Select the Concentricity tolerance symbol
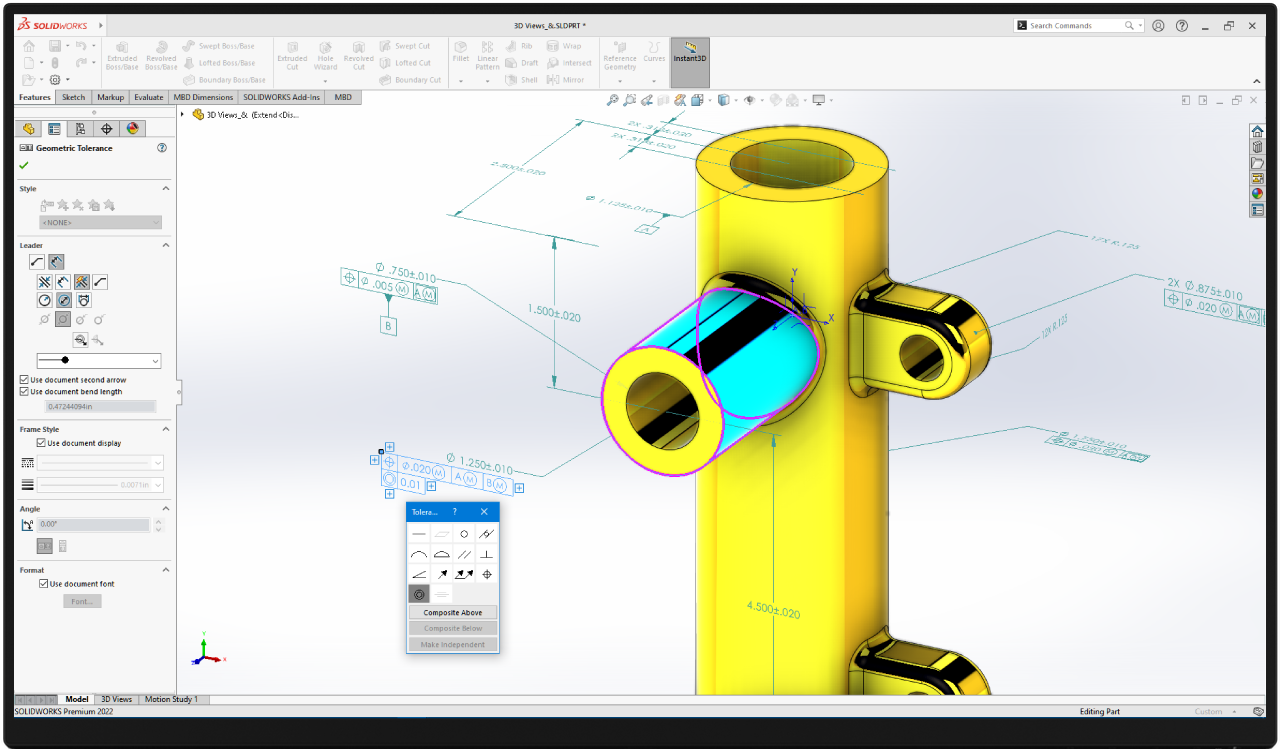1280x752 pixels. pyautogui.click(x=419, y=594)
